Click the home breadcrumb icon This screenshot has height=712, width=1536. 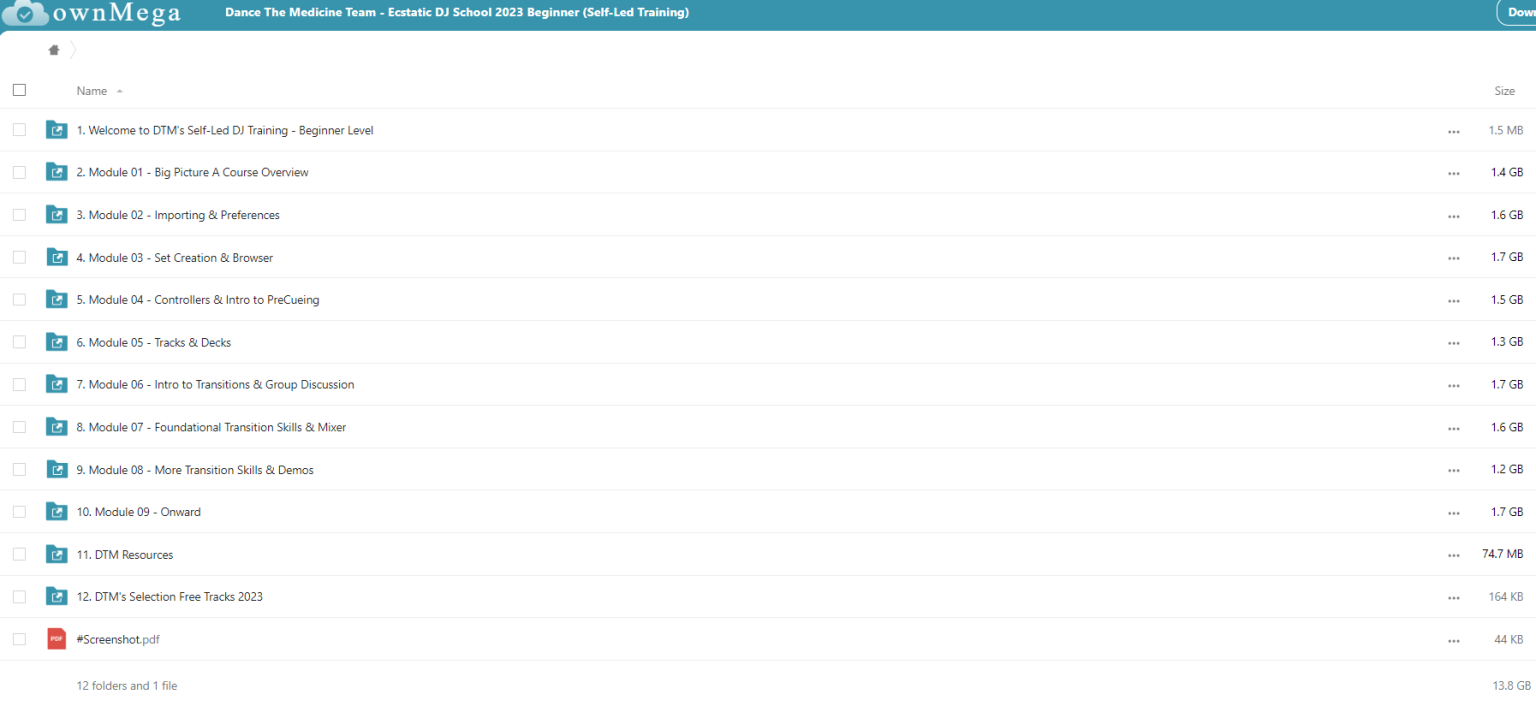tap(54, 50)
